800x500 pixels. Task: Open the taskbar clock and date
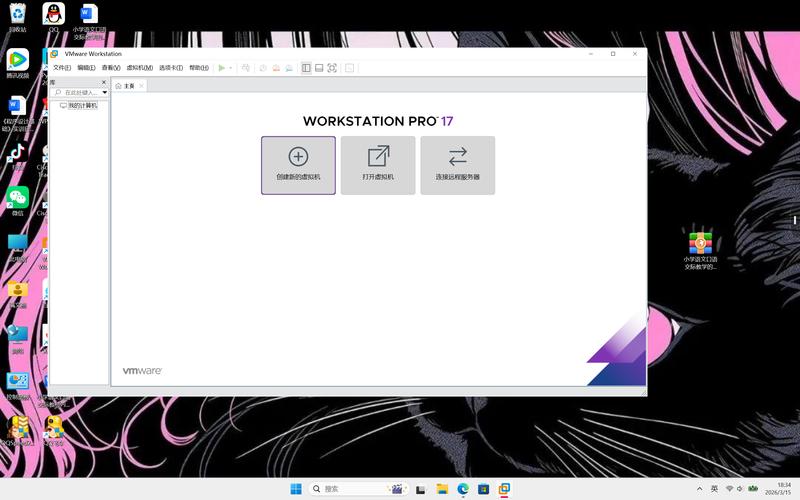[x=778, y=489]
